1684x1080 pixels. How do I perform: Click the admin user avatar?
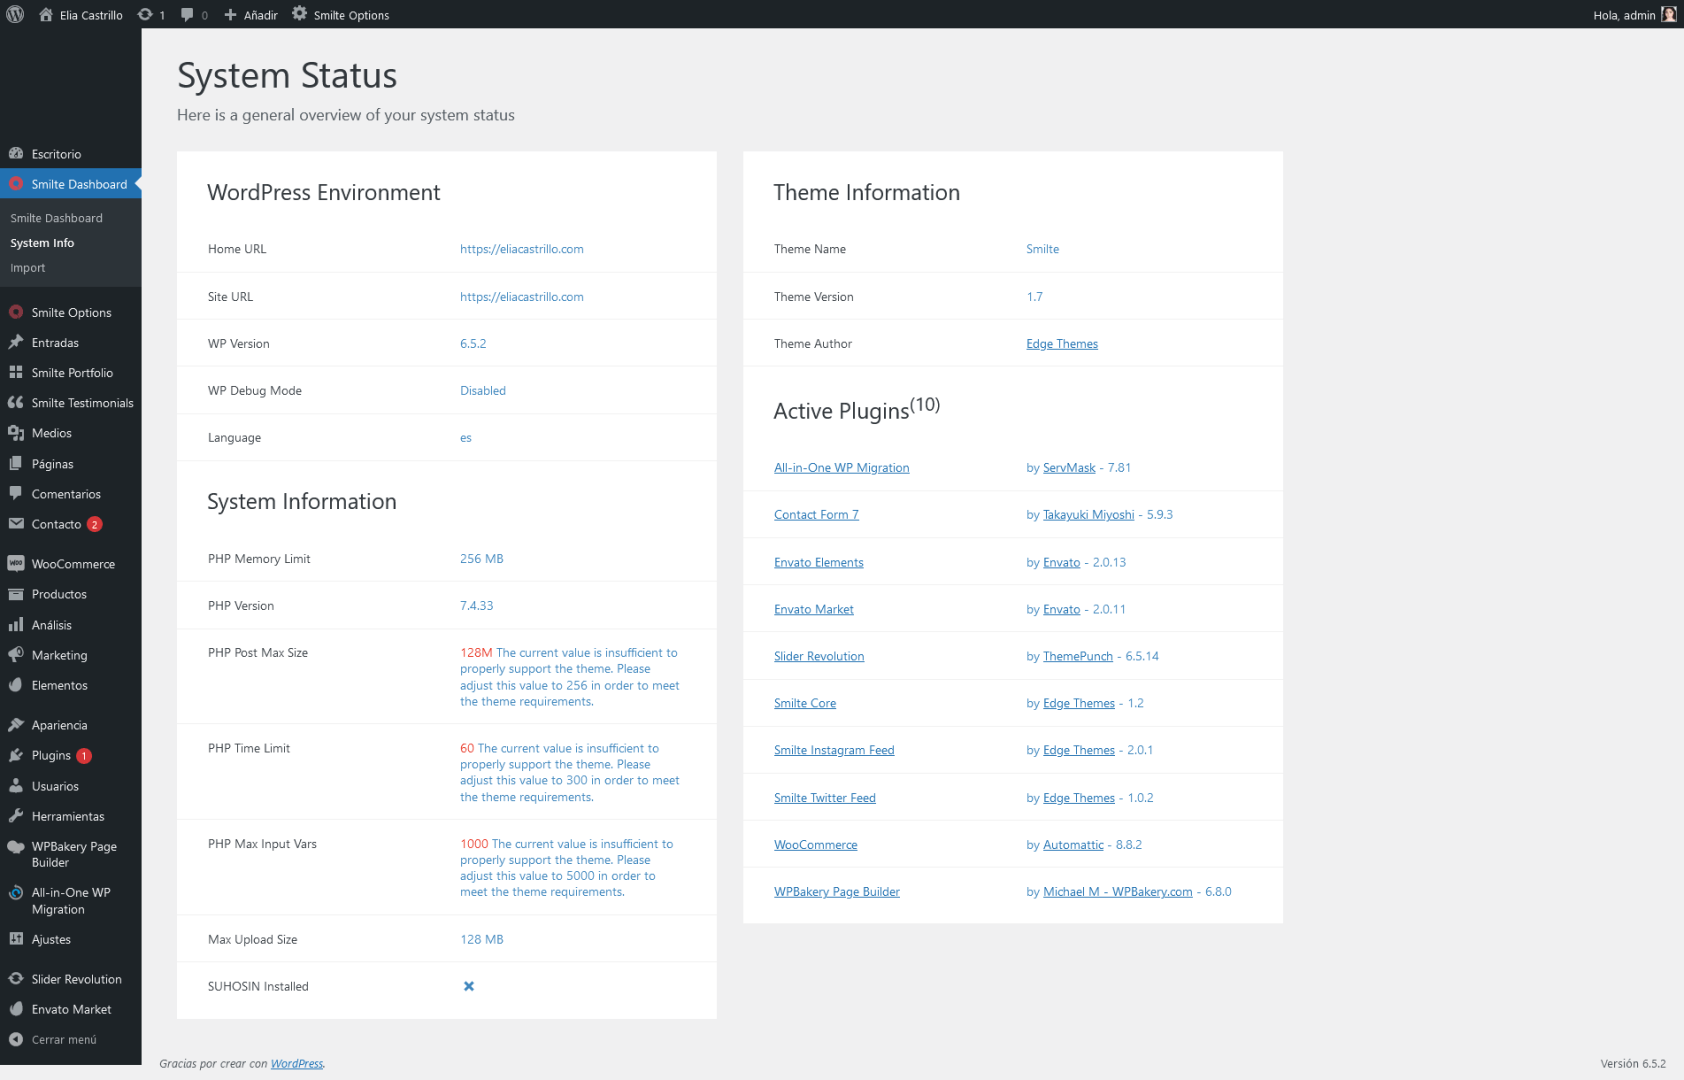[1669, 14]
